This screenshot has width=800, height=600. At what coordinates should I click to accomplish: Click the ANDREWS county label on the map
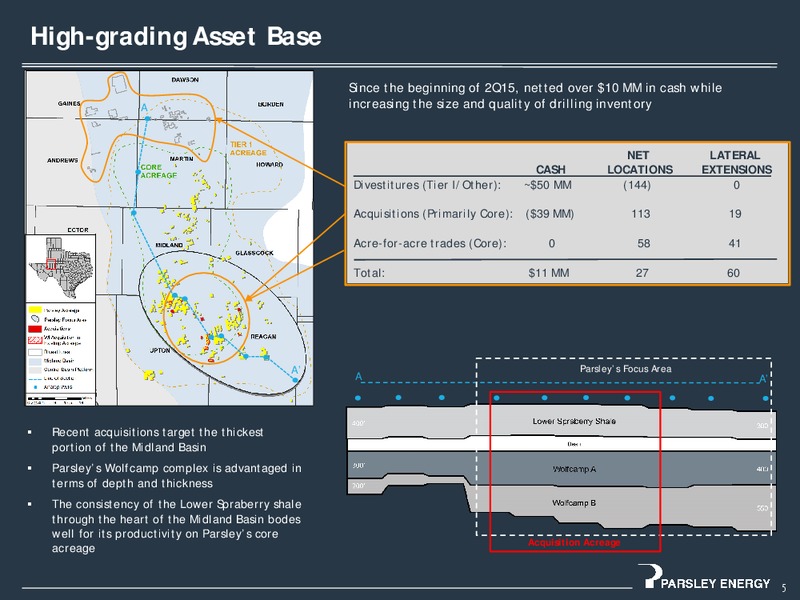(62, 160)
